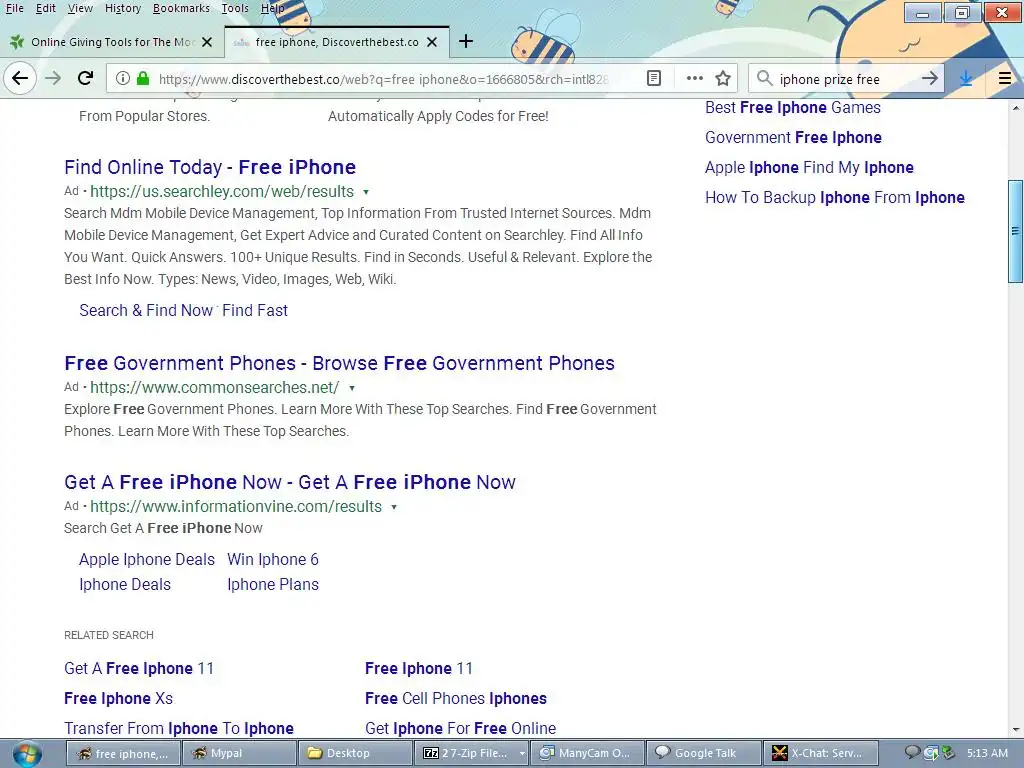Expand the 7-Zip taskbar group arrow
This screenshot has width=1024, height=768.
click(x=522, y=754)
